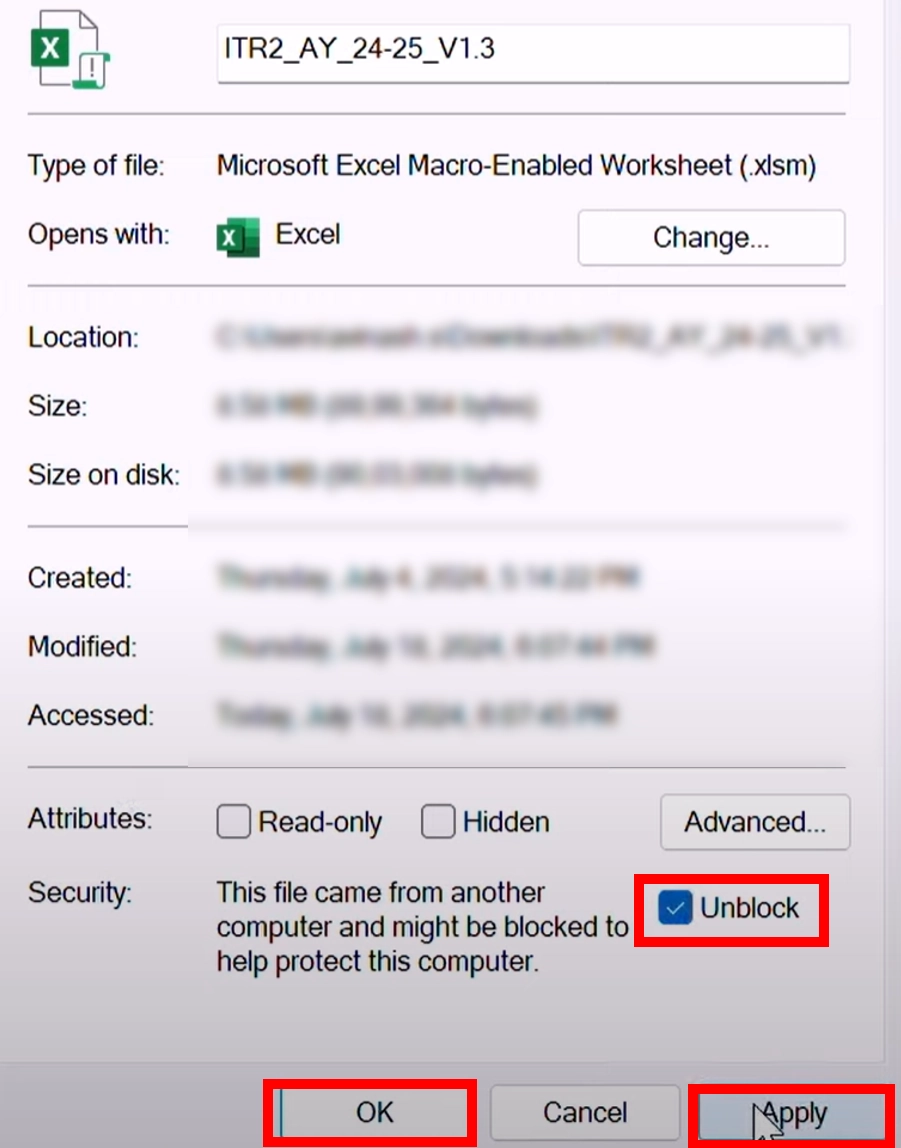The image size is (901, 1148).
Task: Click the Attributes: label
Action: point(90,818)
